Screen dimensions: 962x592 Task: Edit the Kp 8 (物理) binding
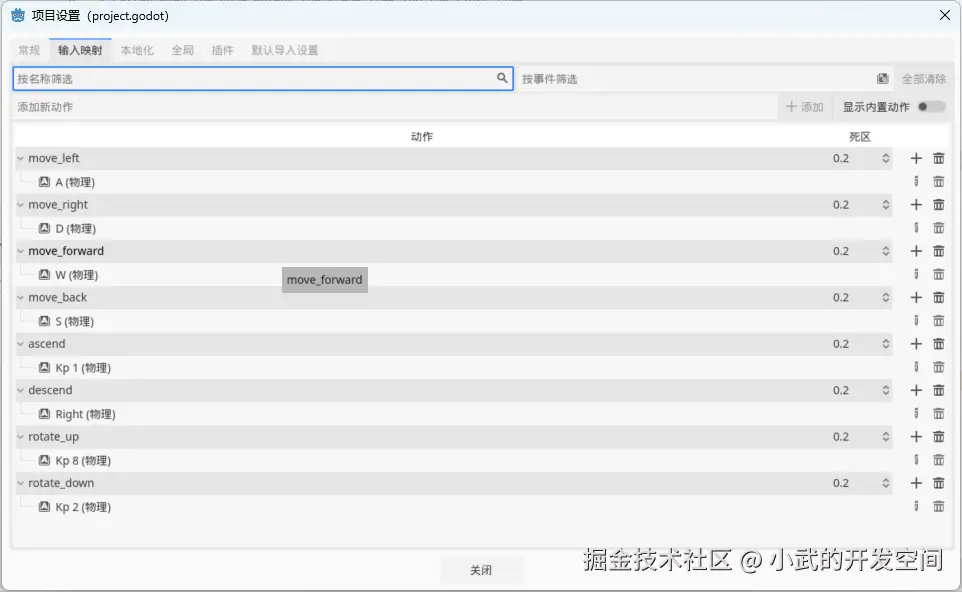(916, 459)
